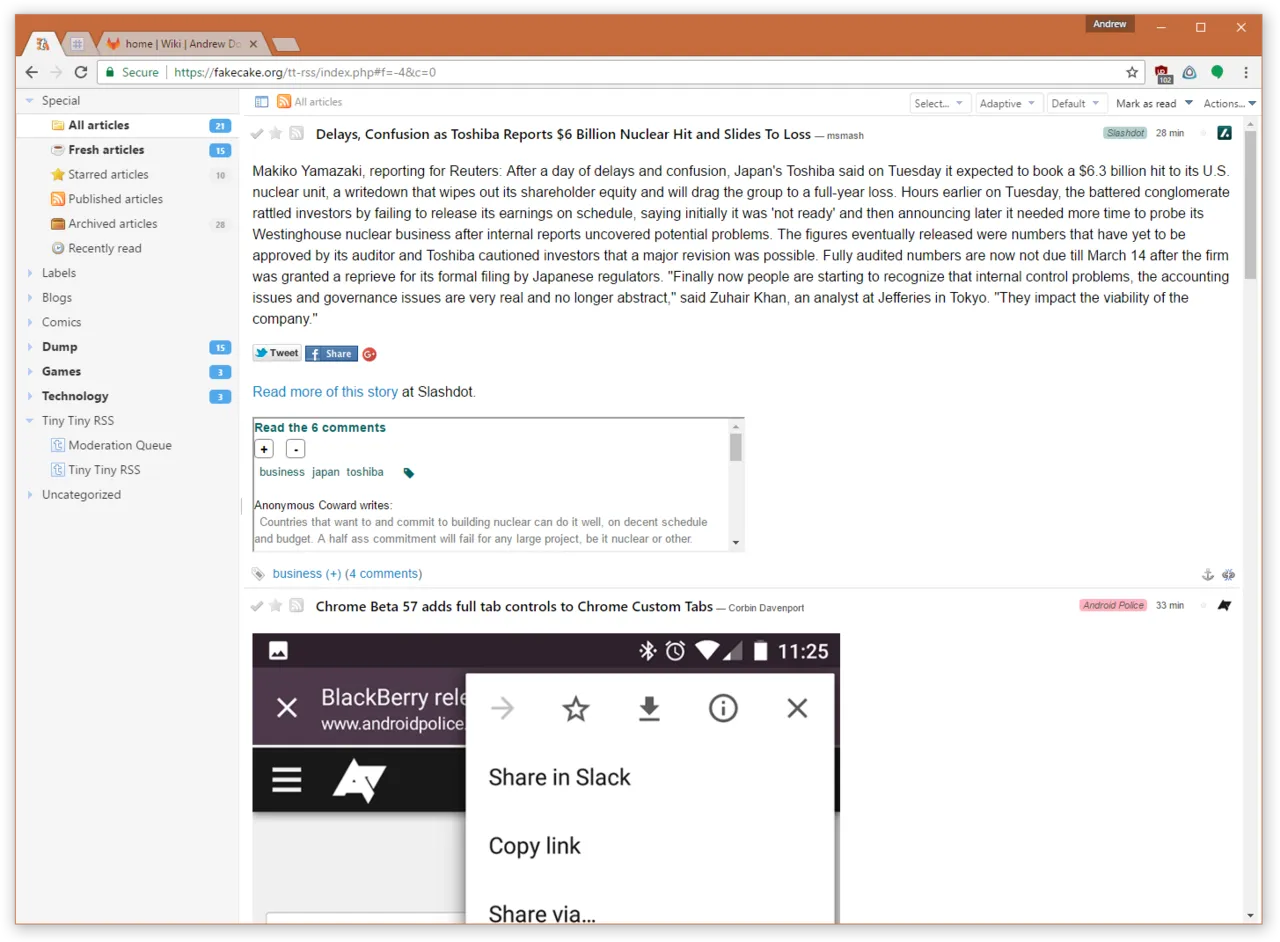Open Read more of this story link
Image resolution: width=1280 pixels, height=942 pixels.
point(325,392)
